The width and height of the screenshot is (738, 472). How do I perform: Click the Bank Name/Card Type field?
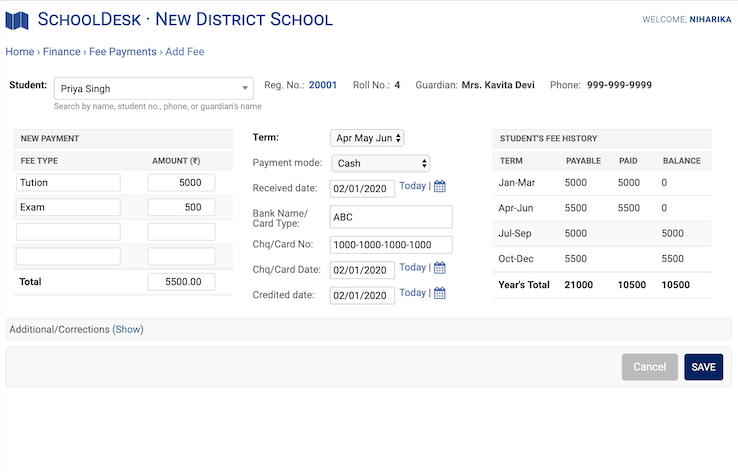click(391, 217)
